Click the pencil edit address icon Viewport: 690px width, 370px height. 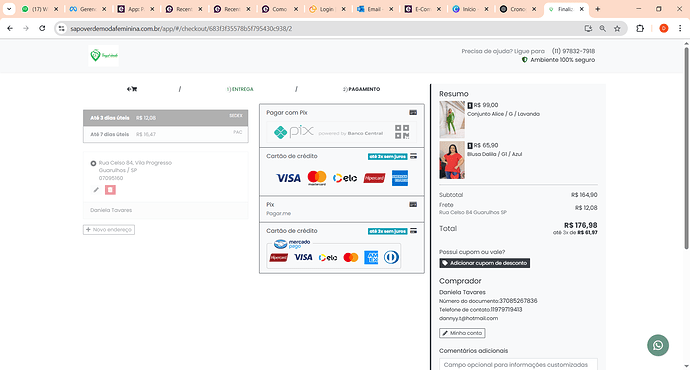(x=96, y=190)
